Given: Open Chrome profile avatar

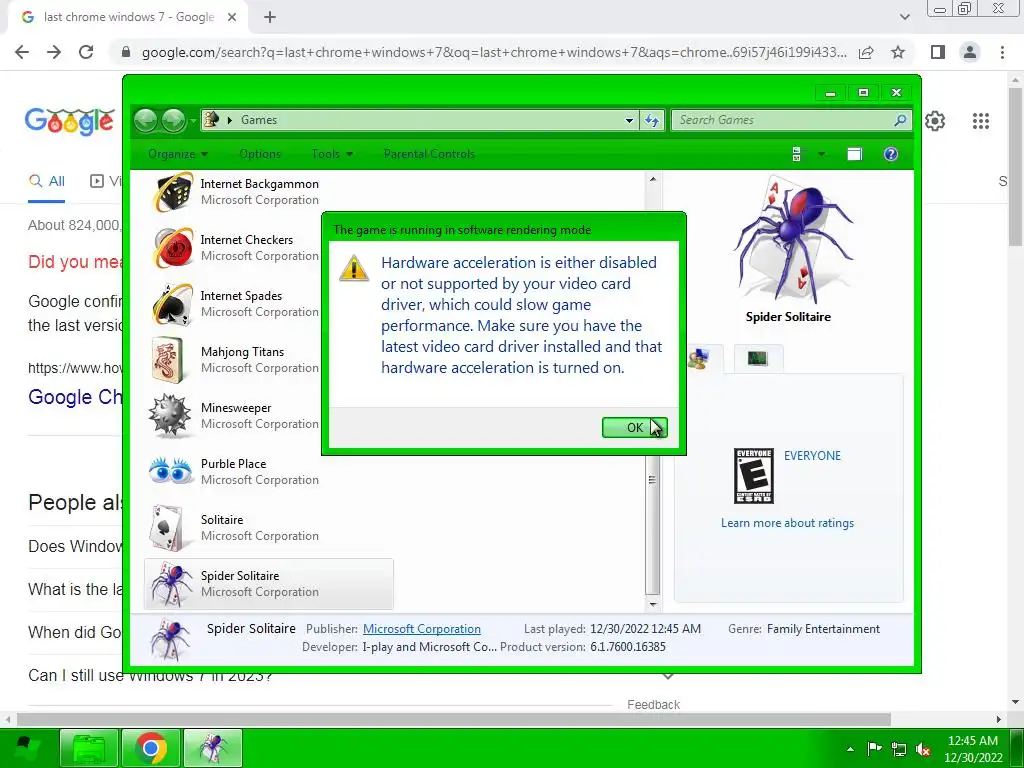Looking at the screenshot, I should [970, 52].
